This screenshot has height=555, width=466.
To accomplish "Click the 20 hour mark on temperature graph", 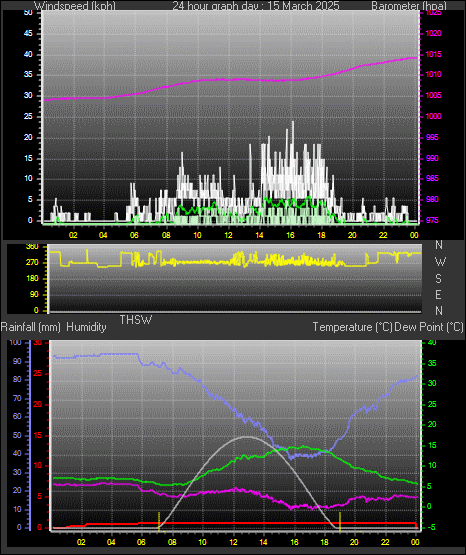I will click(x=354, y=542).
